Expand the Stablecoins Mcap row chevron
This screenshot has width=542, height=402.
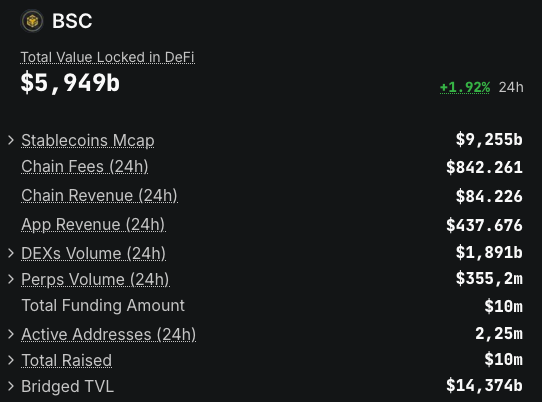coord(11,140)
